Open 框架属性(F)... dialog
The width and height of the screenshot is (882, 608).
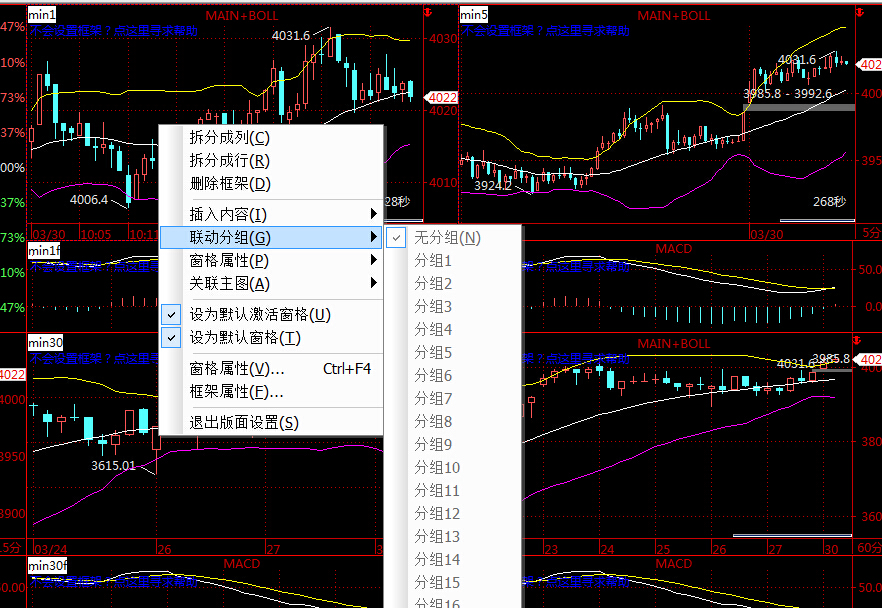pos(237,392)
